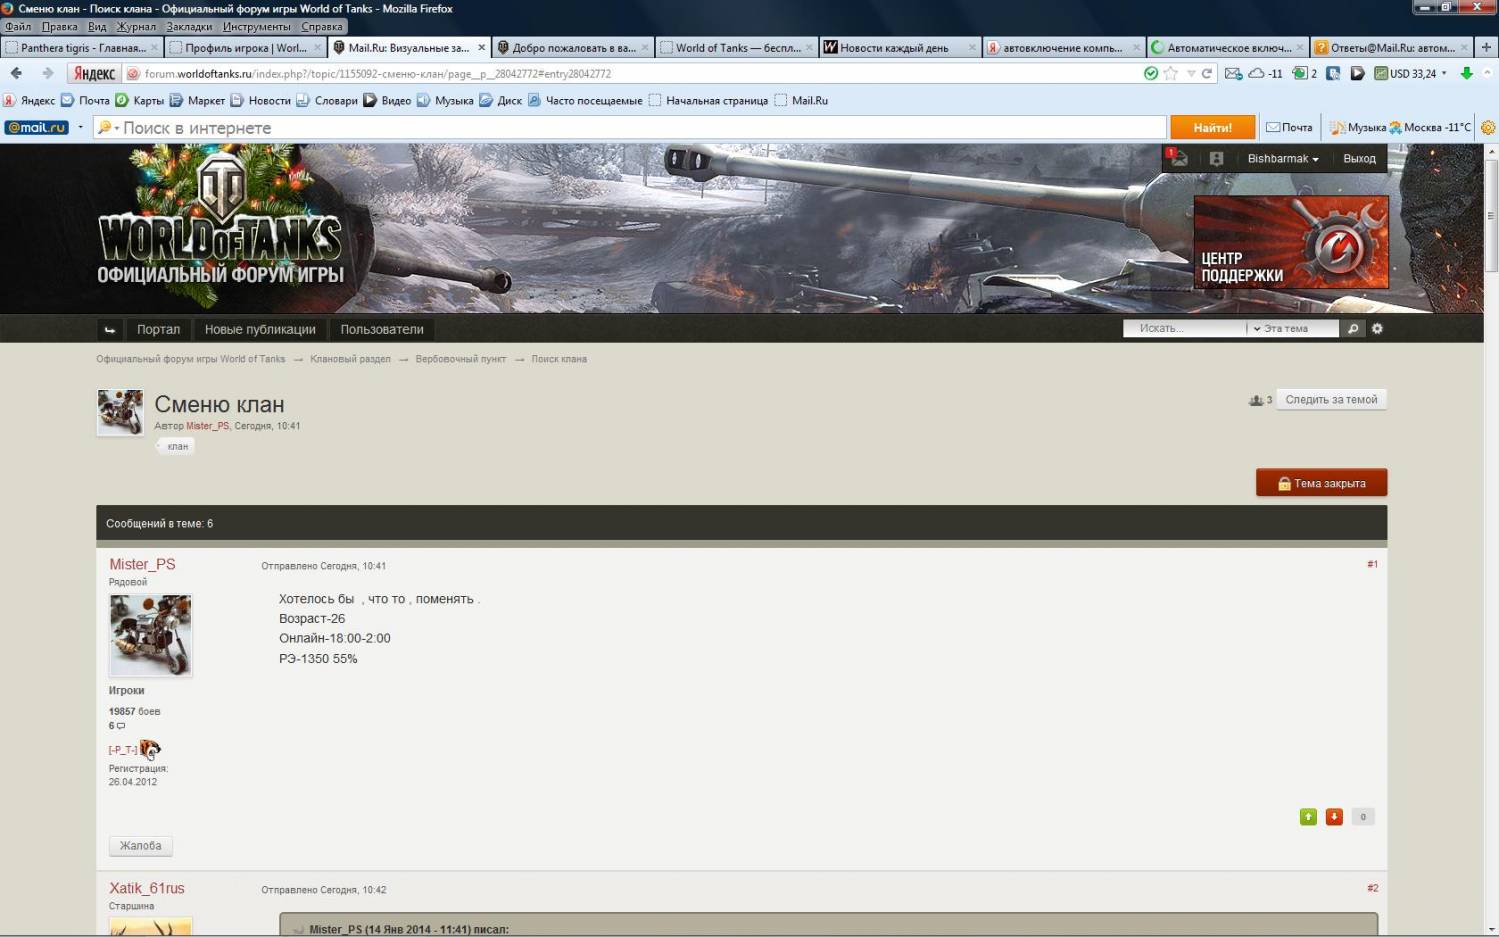Click Выход to log out
This screenshot has height=937, width=1499.
pos(1359,158)
